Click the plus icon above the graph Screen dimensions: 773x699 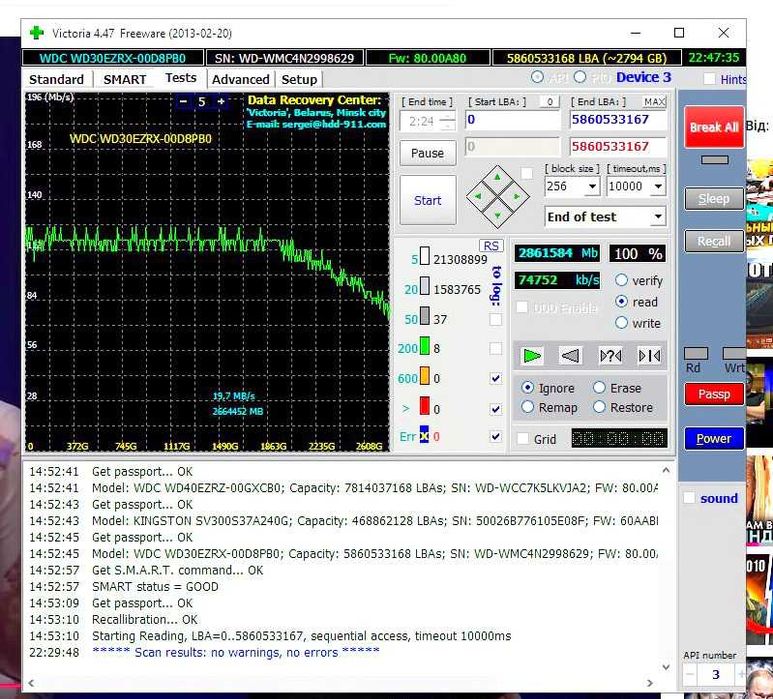[221, 101]
